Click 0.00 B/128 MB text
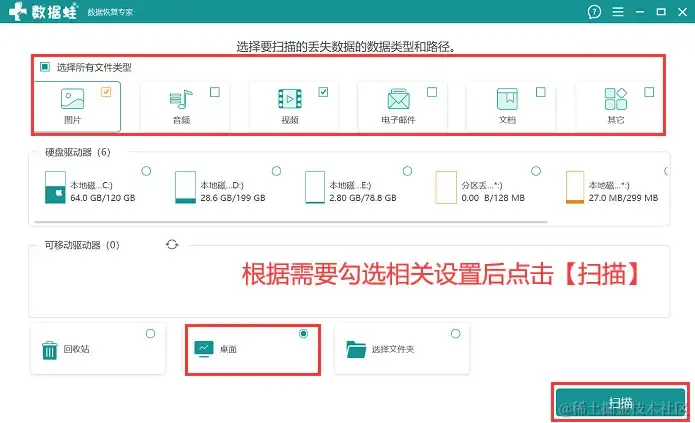 pyautogui.click(x=493, y=198)
